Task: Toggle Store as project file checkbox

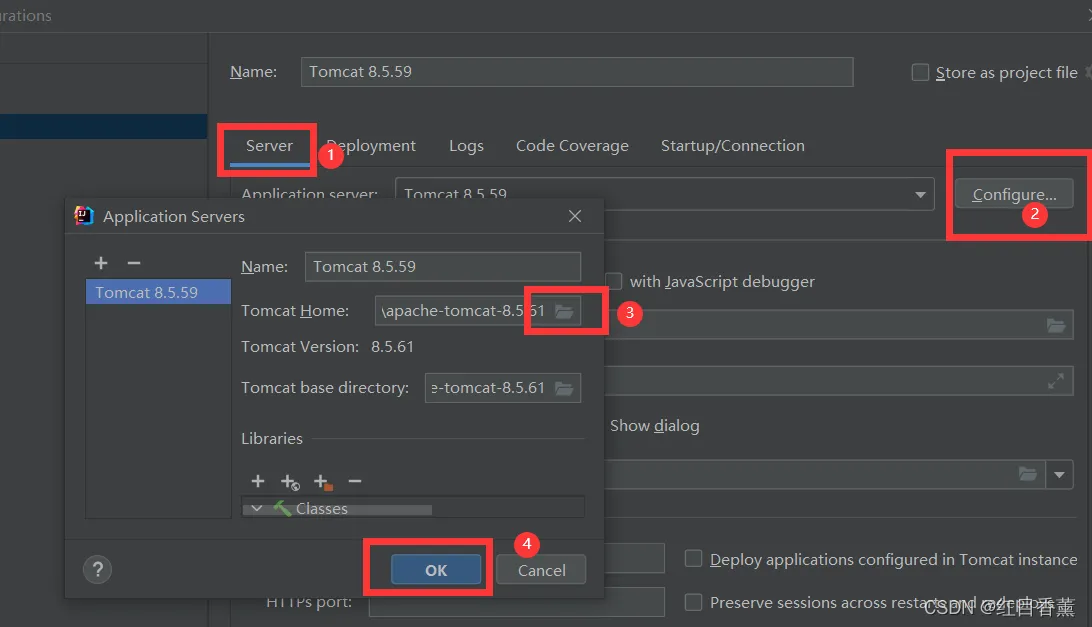Action: click(920, 72)
